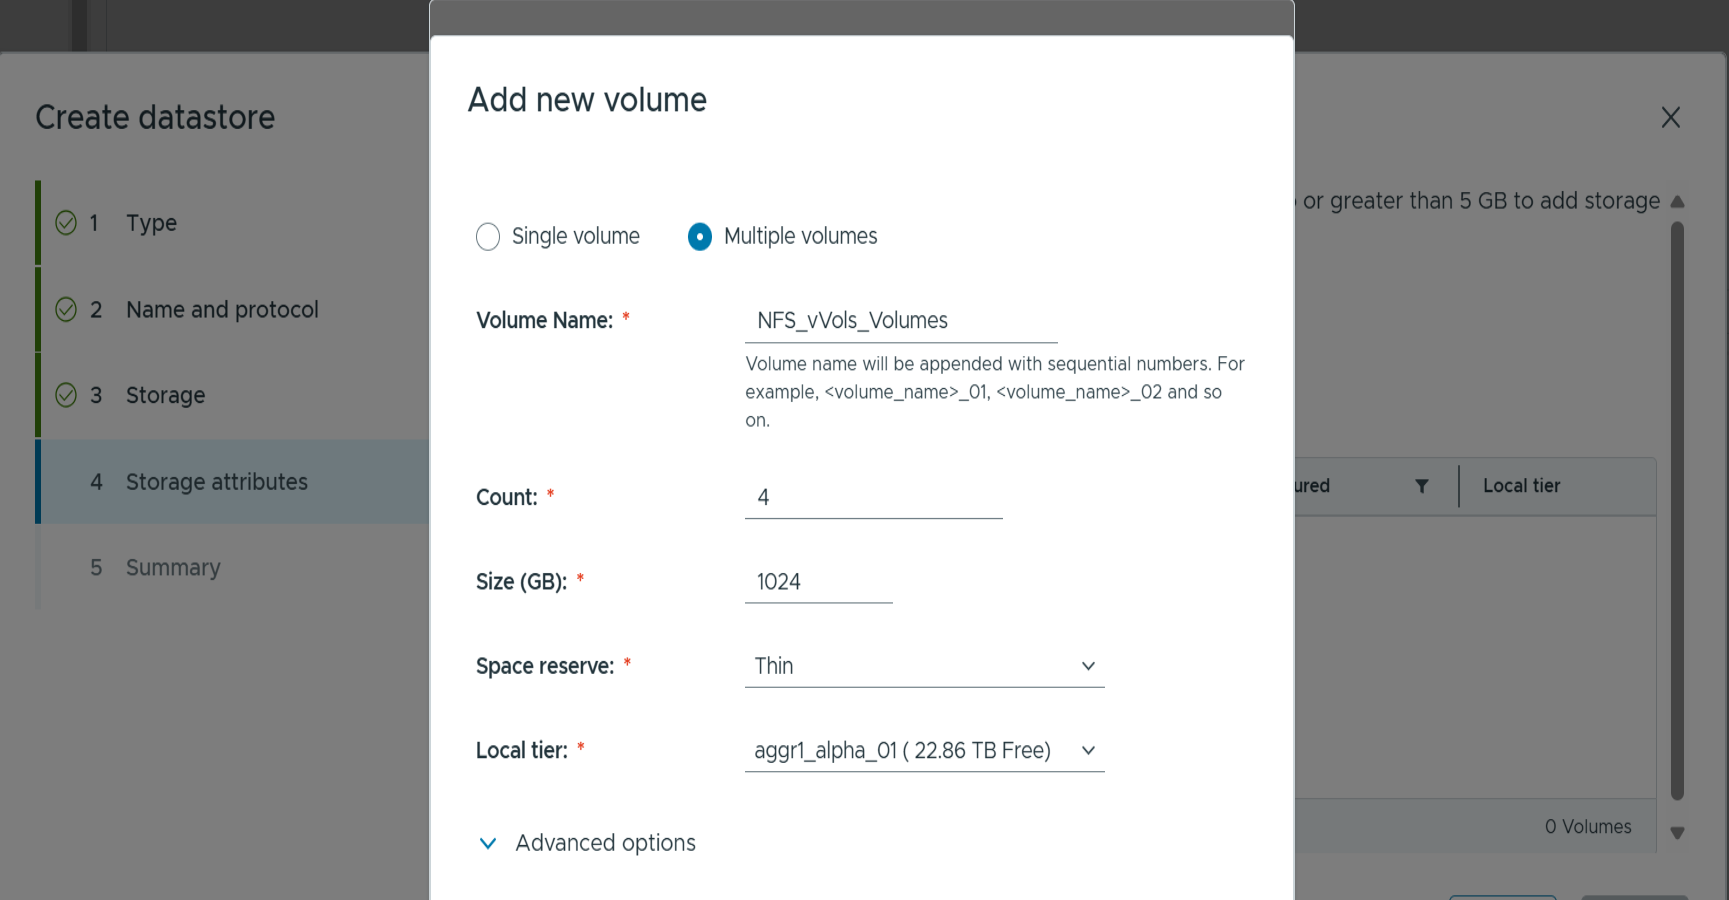Select the Single volume radio button

point(488,237)
